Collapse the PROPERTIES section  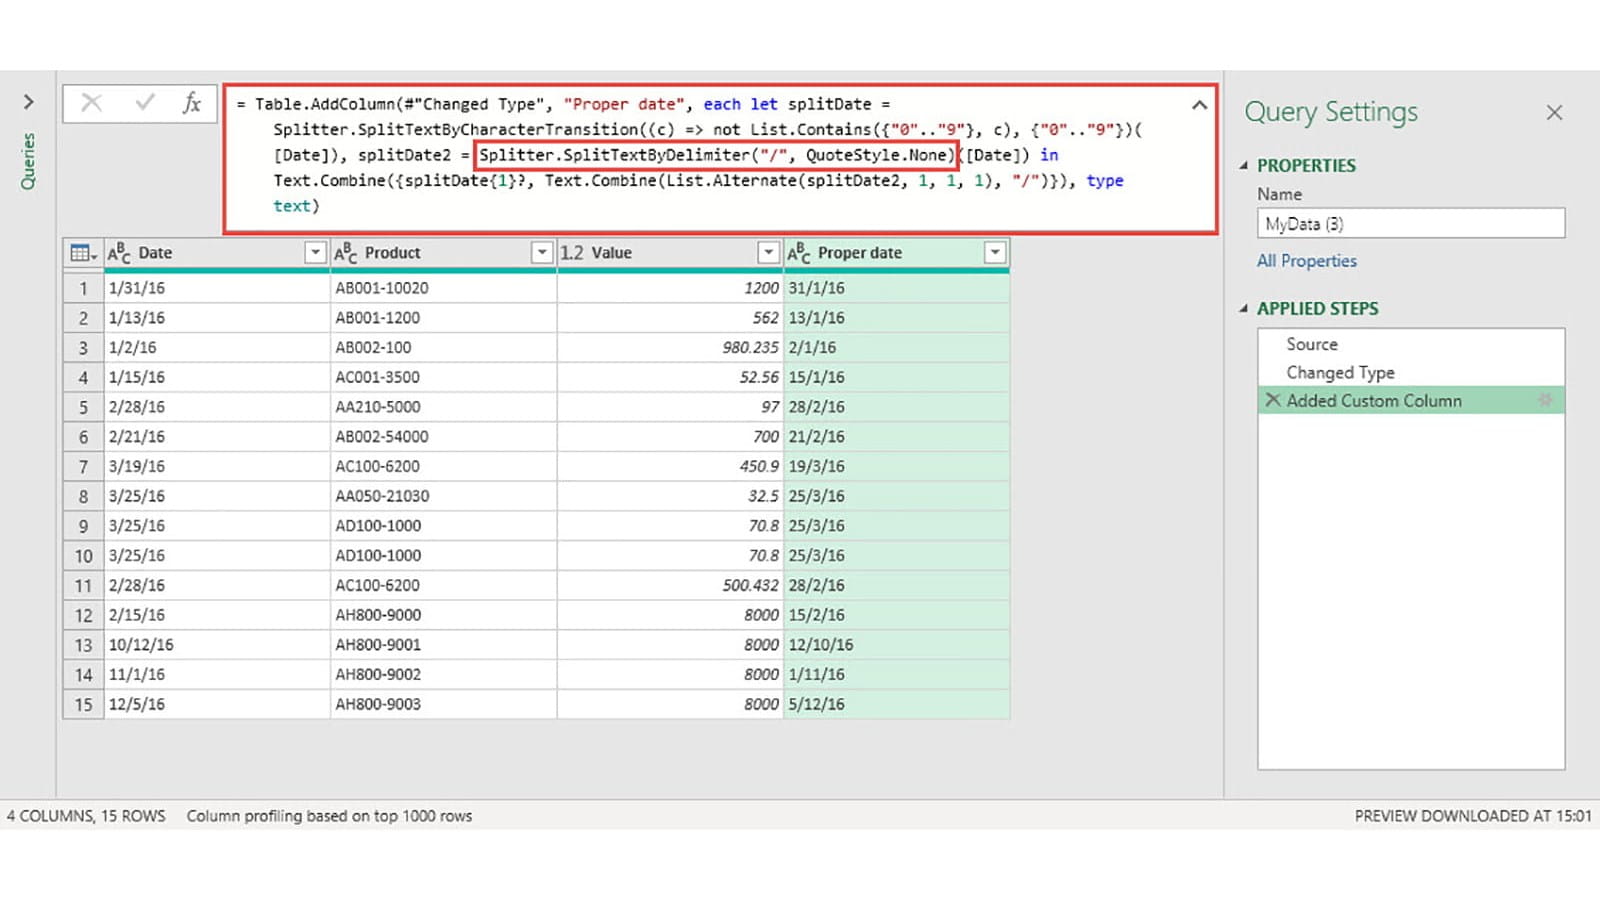1244,166
